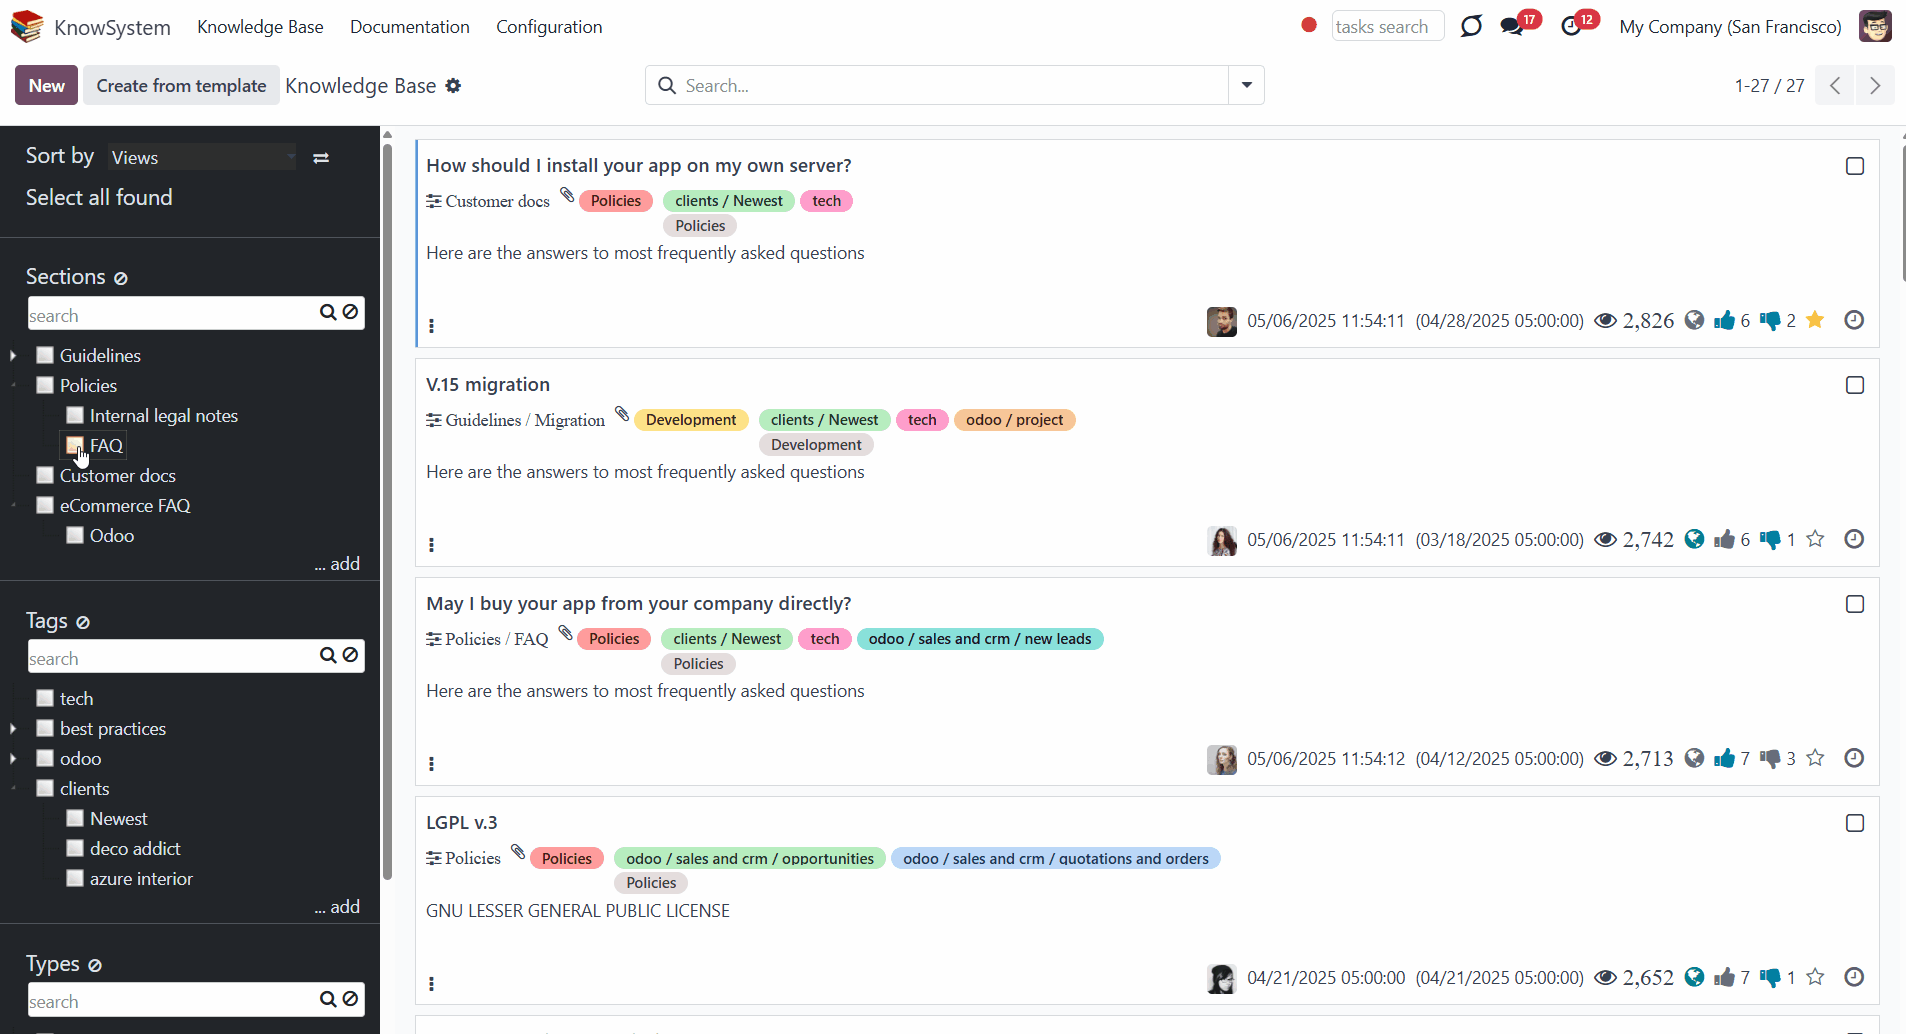
Task: Open the search options dropdown arrow
Action: point(1246,86)
